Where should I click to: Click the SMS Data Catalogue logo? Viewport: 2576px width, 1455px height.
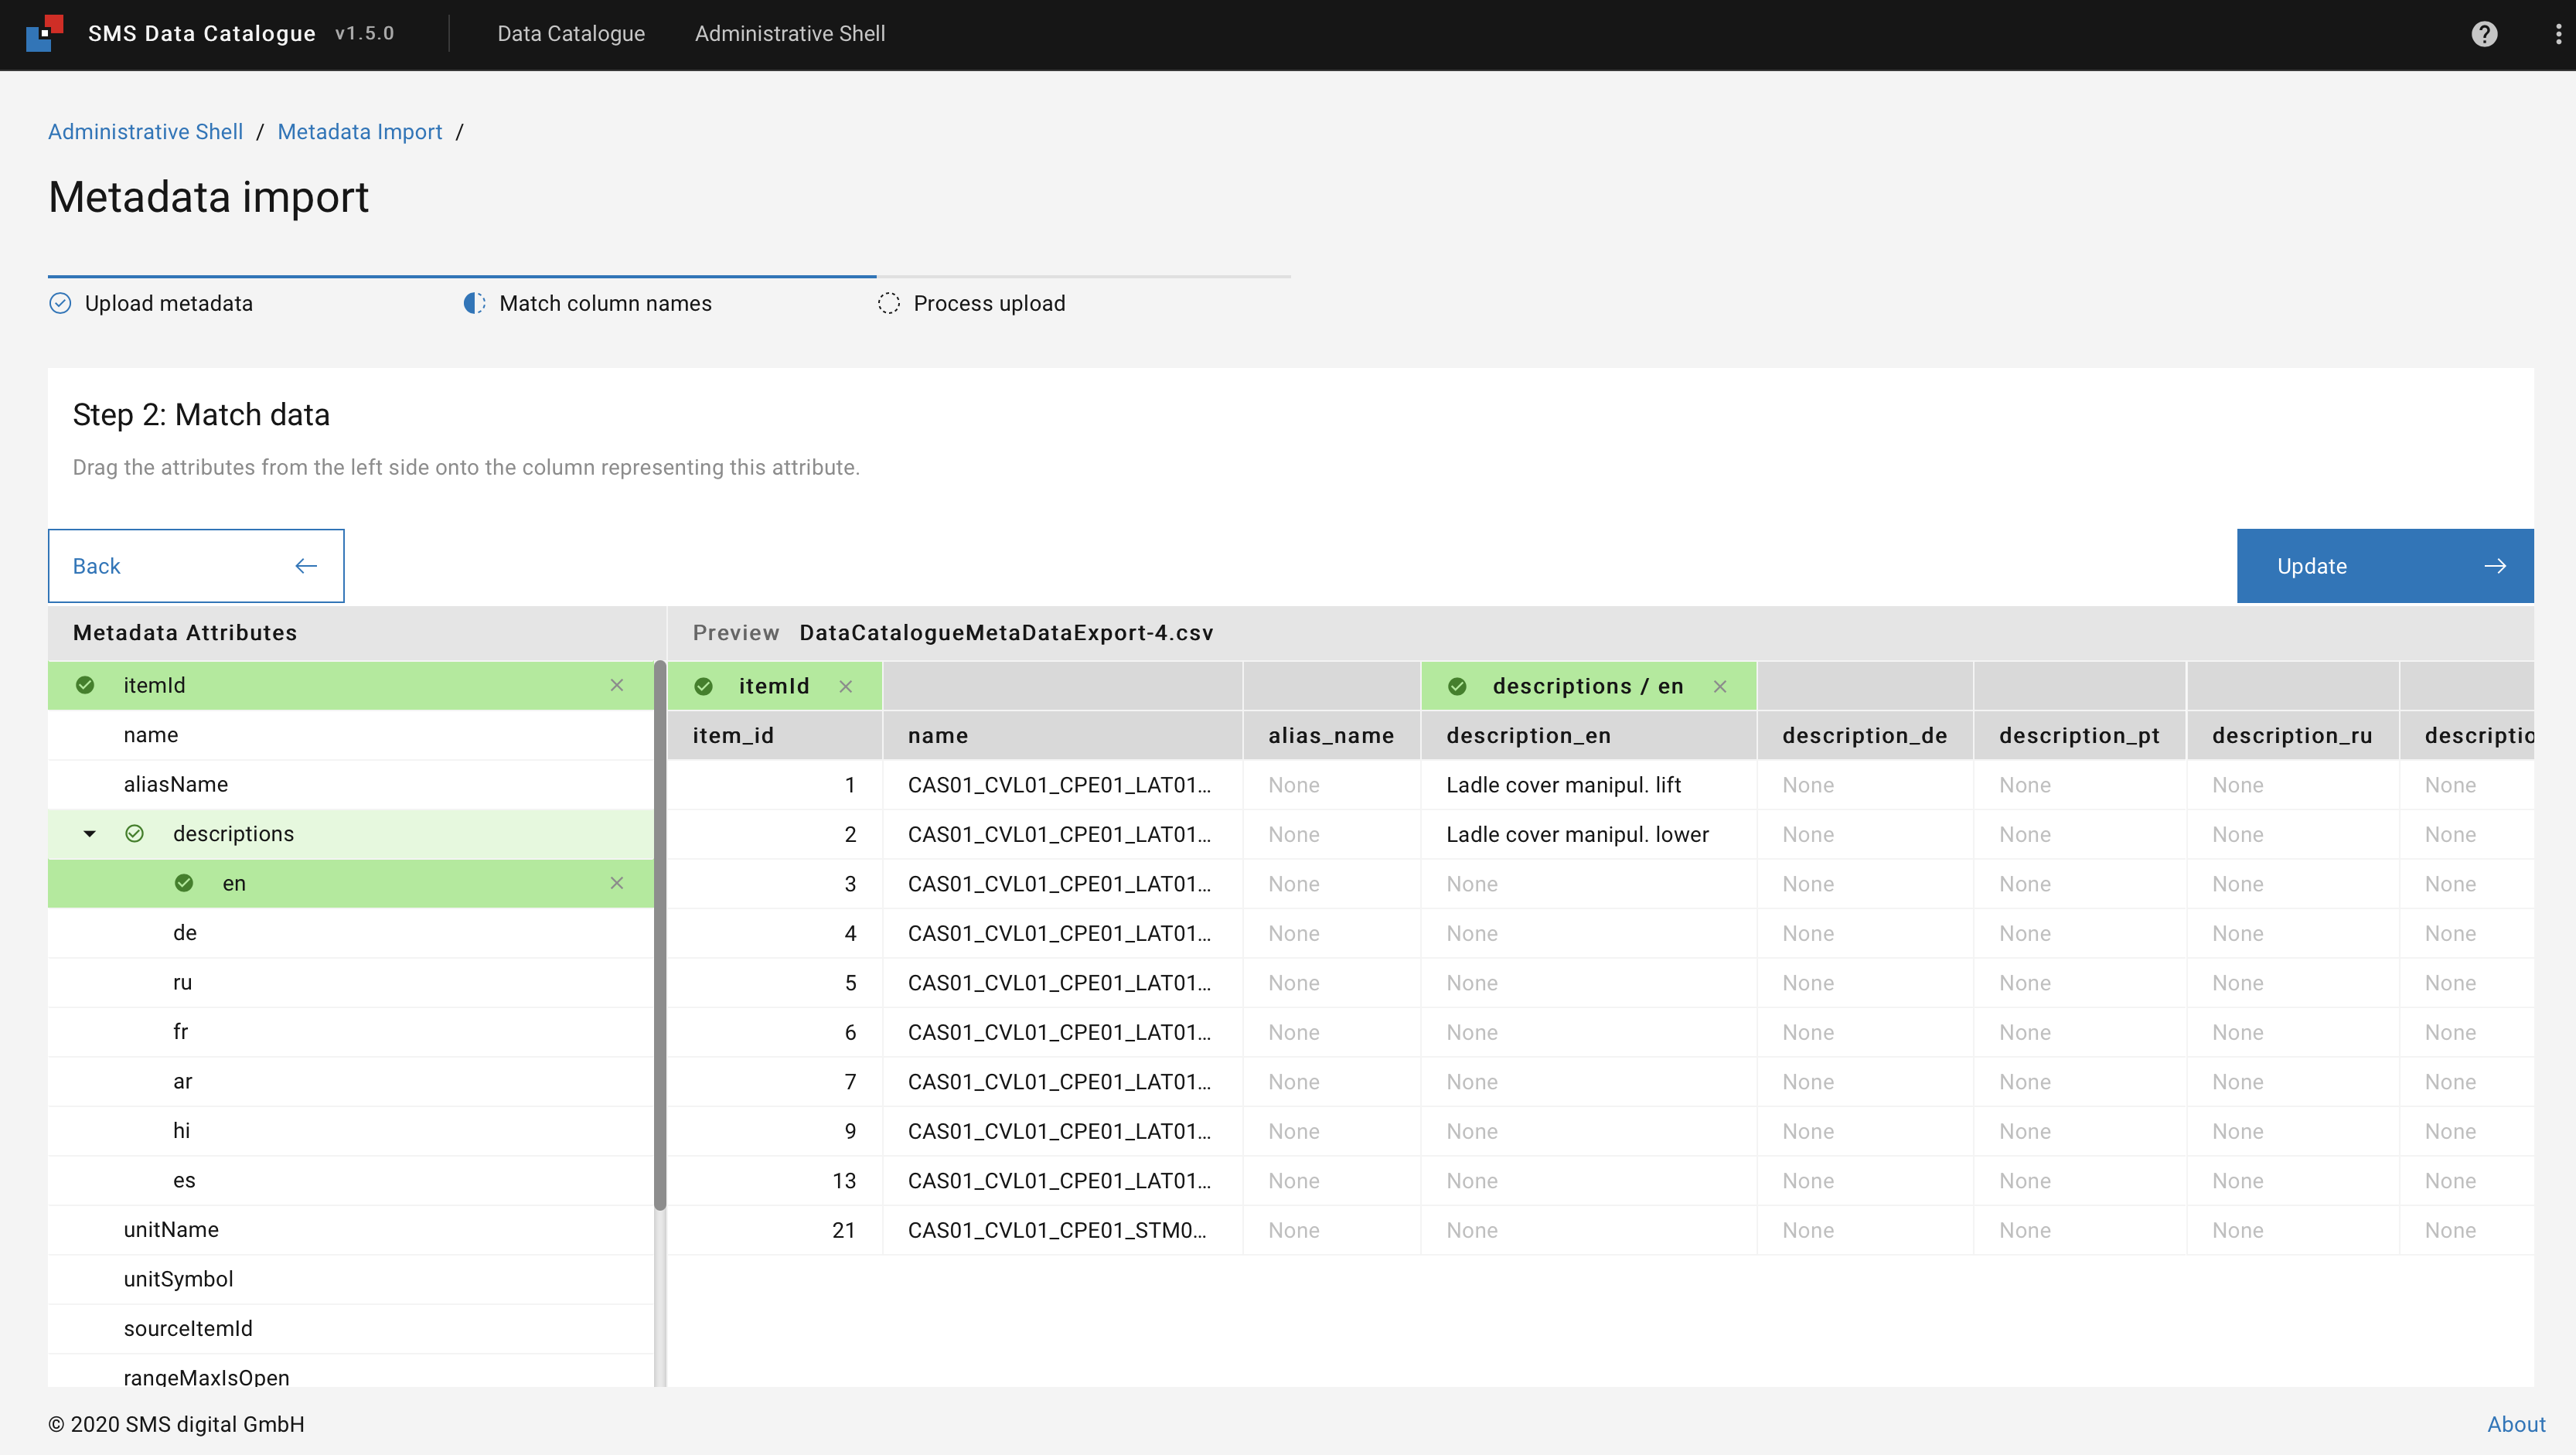pos(45,33)
